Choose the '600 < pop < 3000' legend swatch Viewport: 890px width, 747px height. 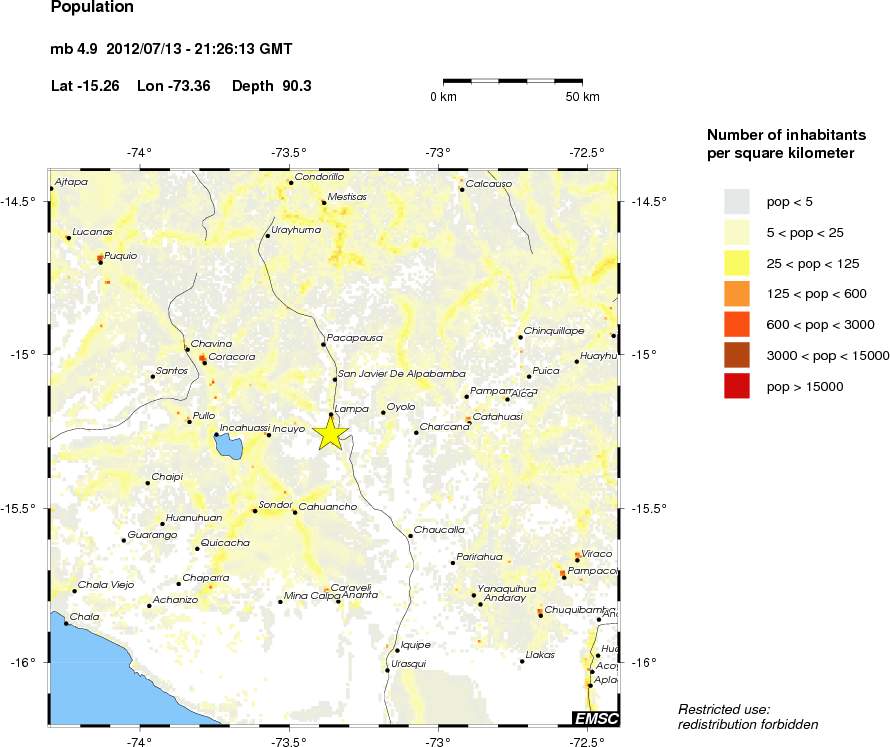[736, 324]
